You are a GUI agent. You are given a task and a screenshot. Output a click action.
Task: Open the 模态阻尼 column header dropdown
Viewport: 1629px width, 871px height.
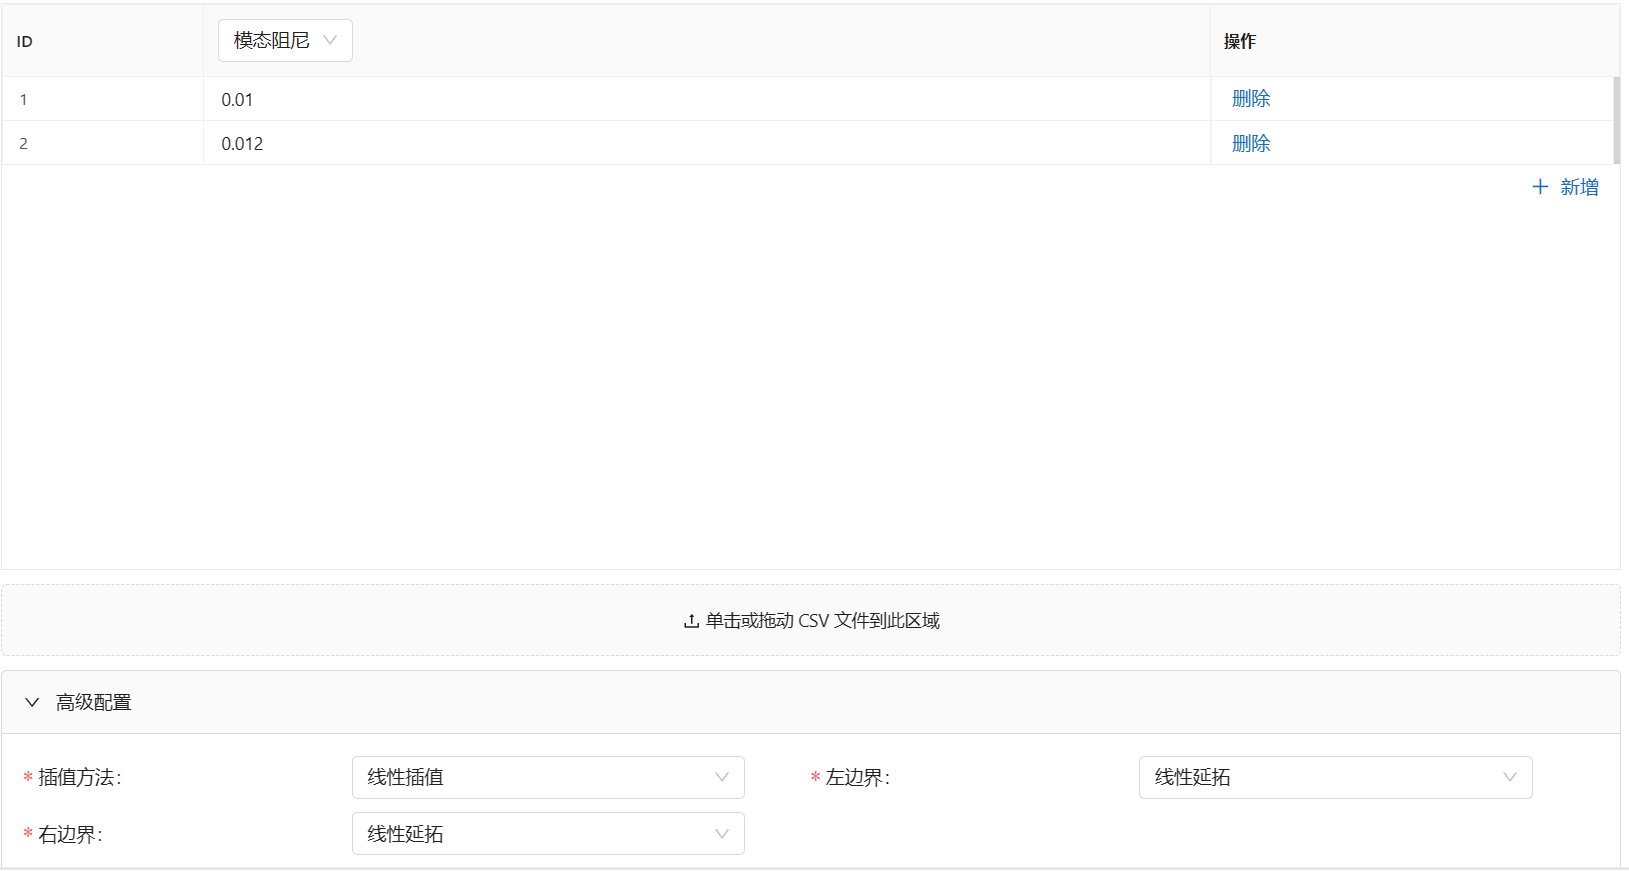[285, 41]
